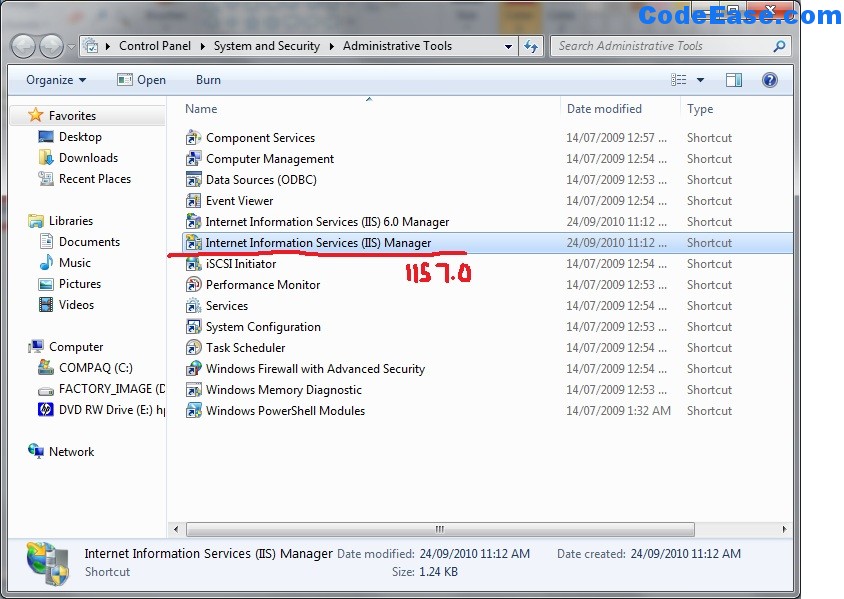Screen dimensions: 844x599
Task: Click the Open toolbar button
Action: (142, 80)
